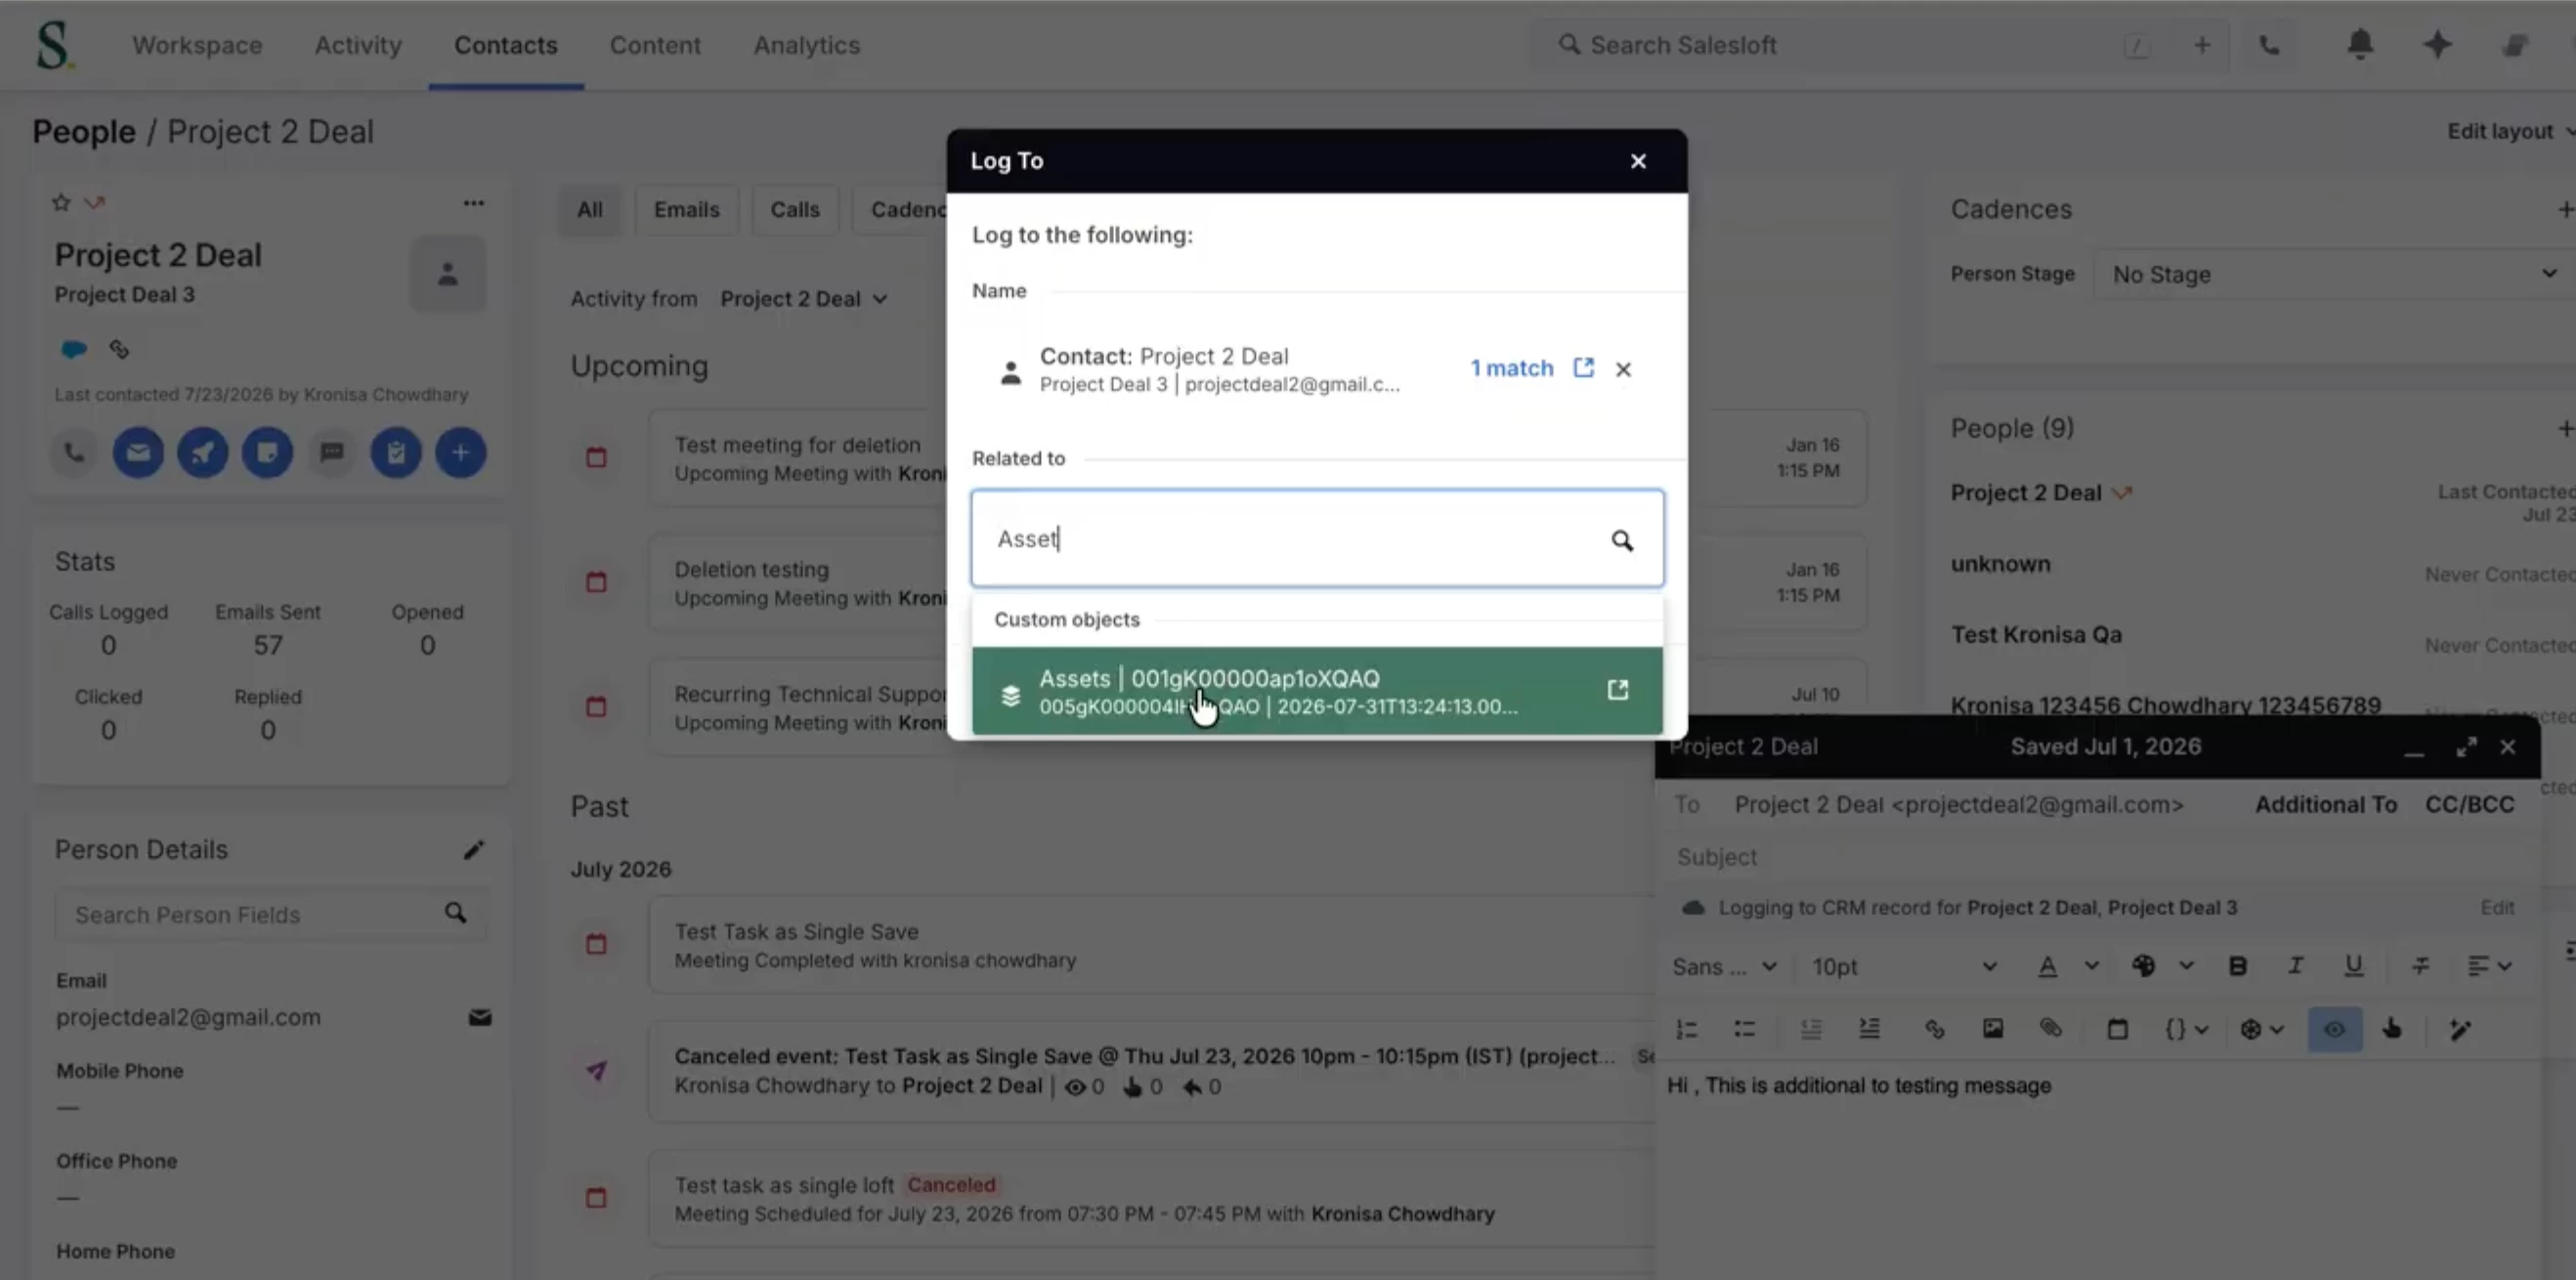Viewport: 2576px width, 1280px height.
Task: Select the Emails activity filter tab
Action: 686,210
